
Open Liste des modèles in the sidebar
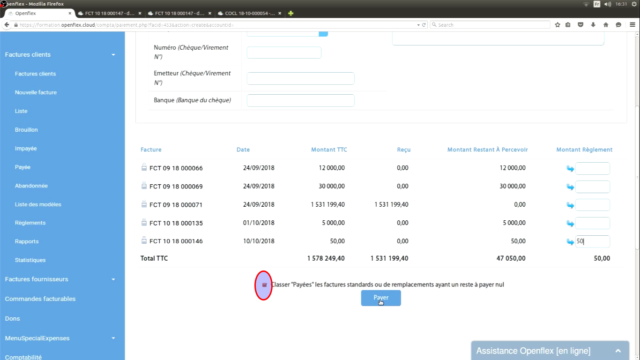pyautogui.click(x=38, y=204)
